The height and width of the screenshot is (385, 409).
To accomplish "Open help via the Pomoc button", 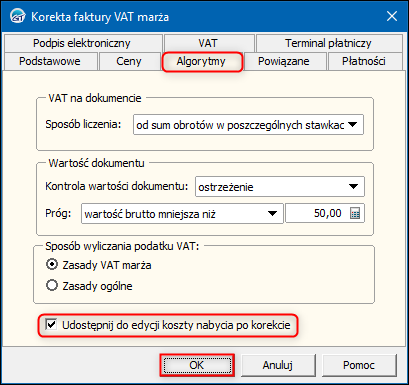I will (359, 365).
